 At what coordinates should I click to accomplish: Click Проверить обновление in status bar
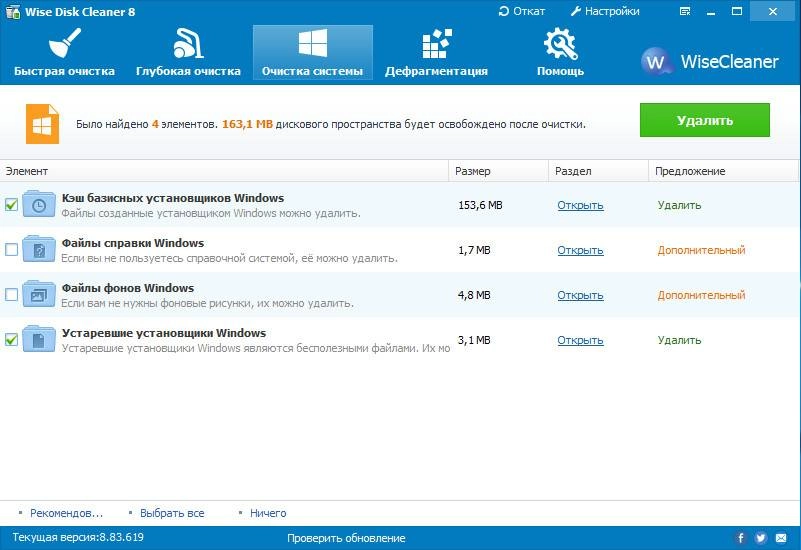coord(346,538)
